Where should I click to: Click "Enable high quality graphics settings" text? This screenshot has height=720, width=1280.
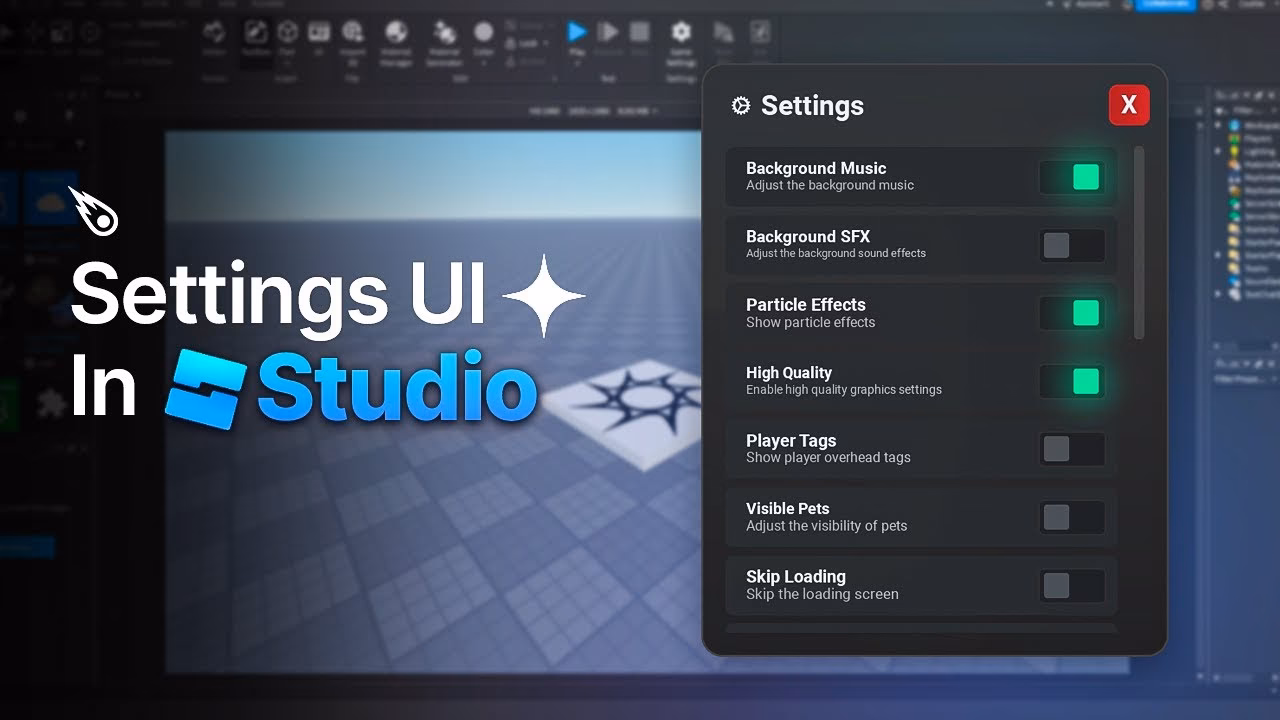click(x=844, y=389)
